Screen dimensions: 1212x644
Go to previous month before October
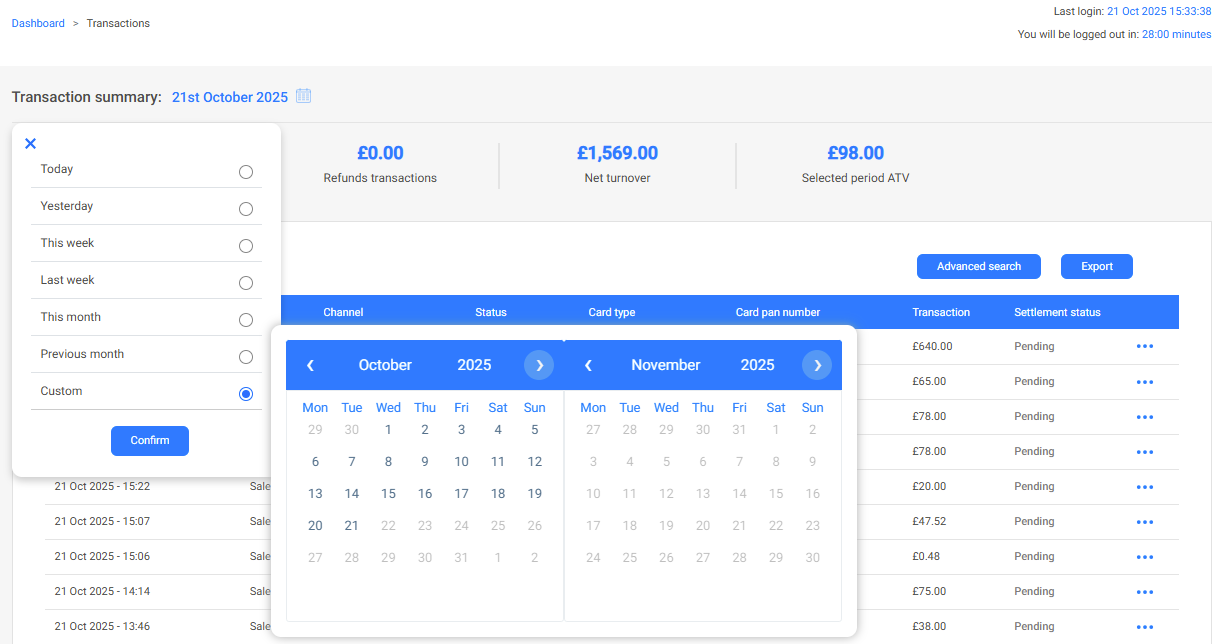tap(310, 366)
